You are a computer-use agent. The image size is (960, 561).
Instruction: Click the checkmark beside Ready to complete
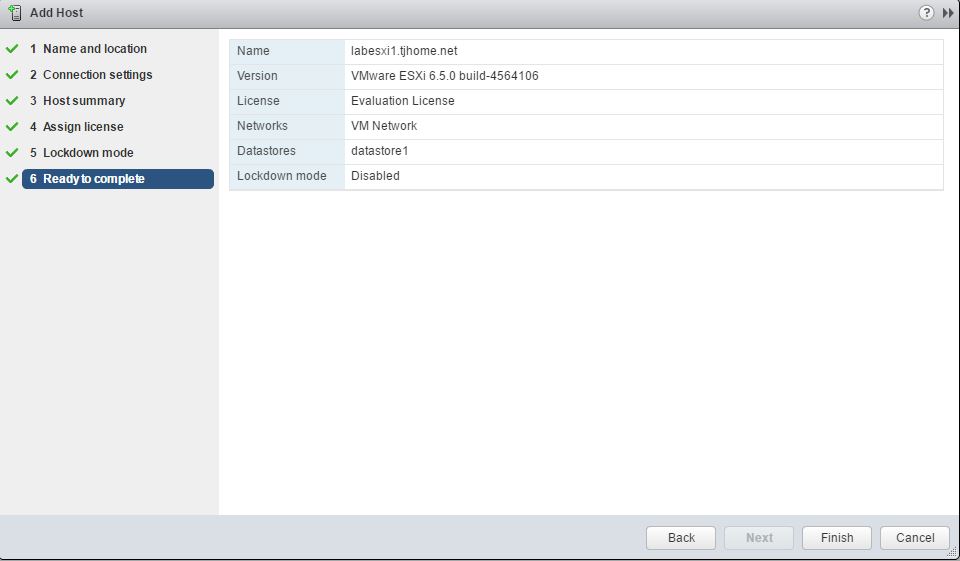coord(12,179)
